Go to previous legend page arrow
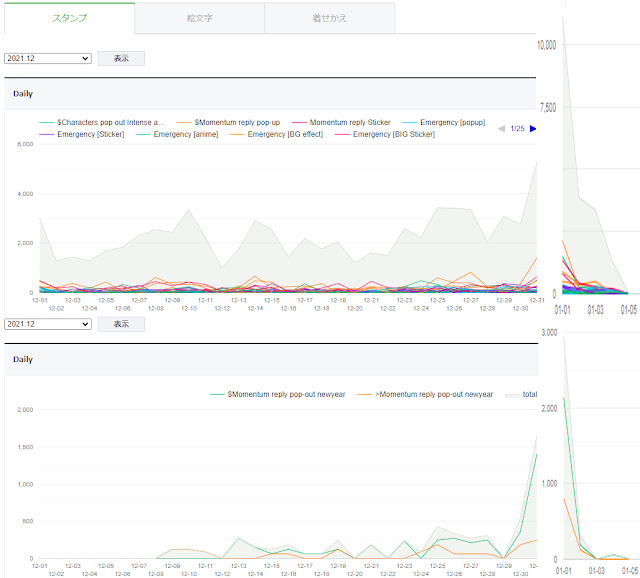This screenshot has height=578, width=640. pos(502,129)
